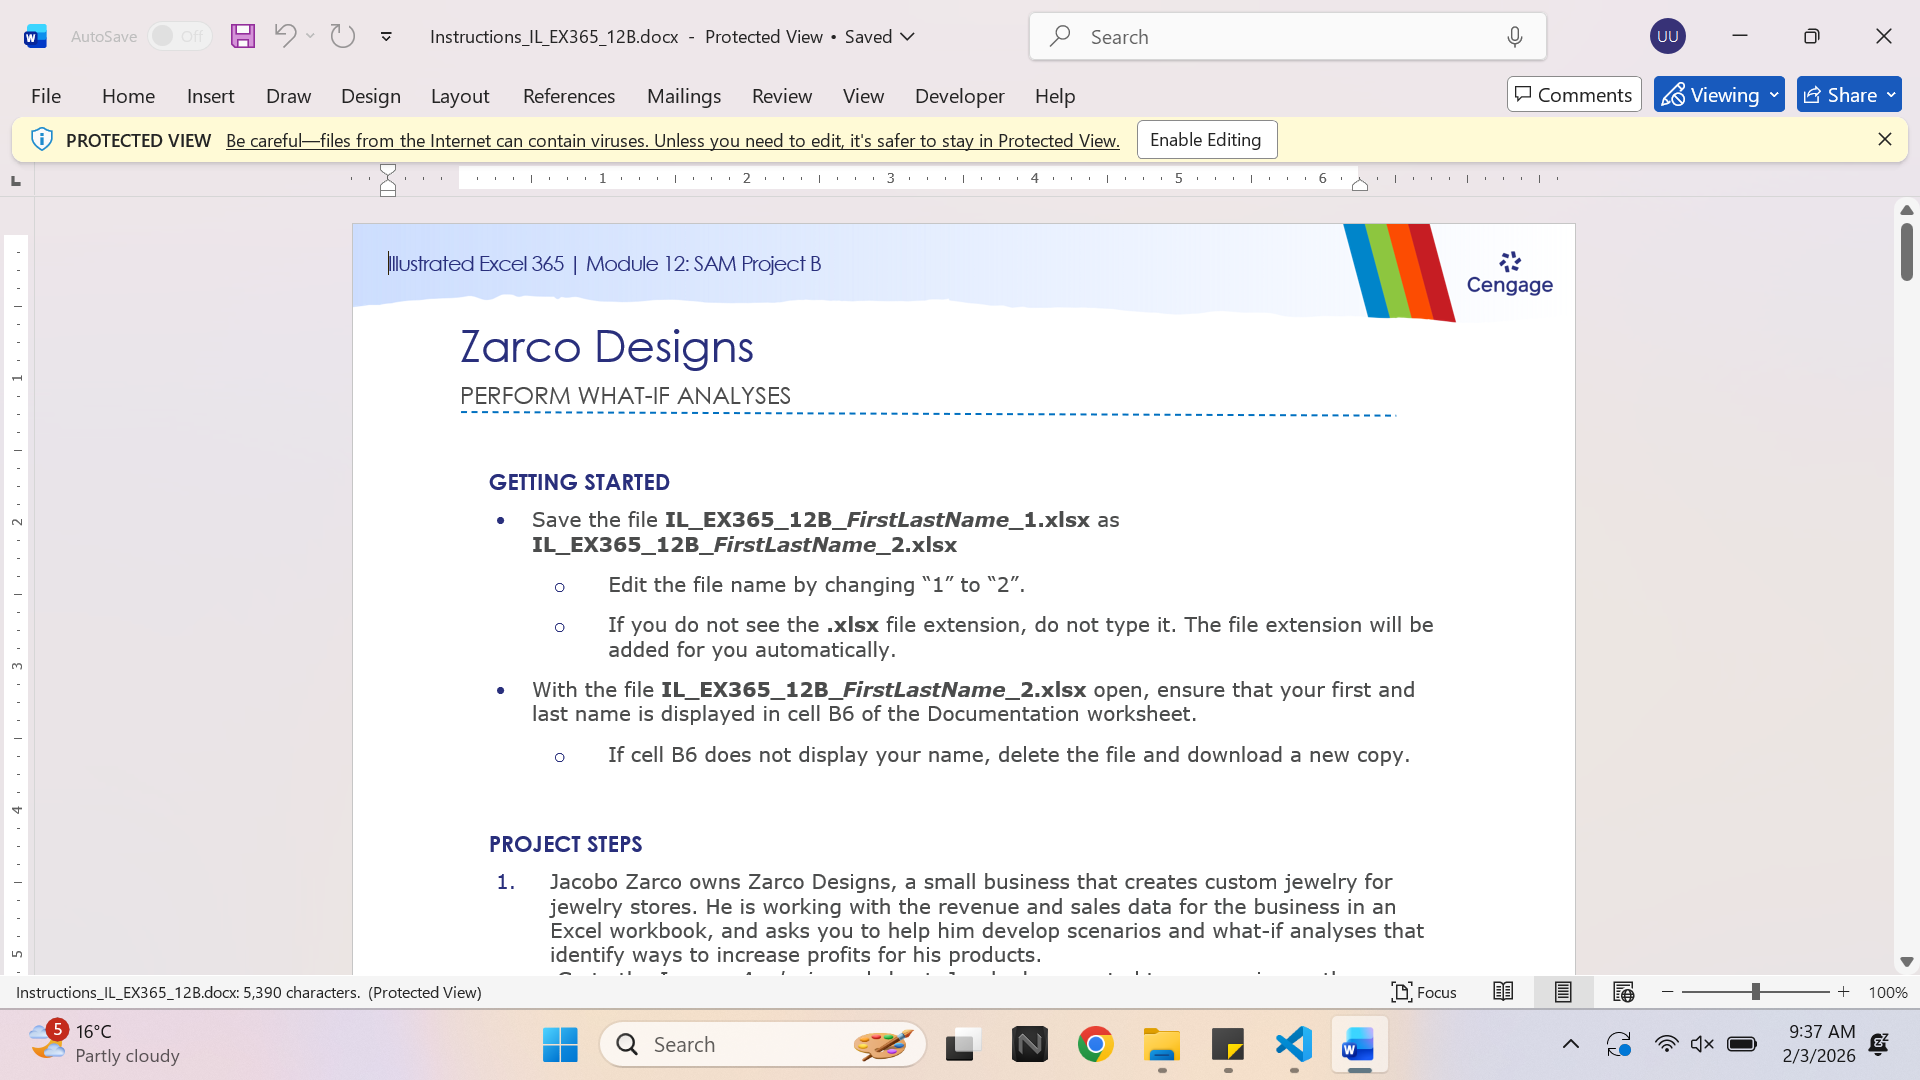This screenshot has width=1920, height=1080.
Task: Select Print Layout view icon
Action: pos(1563,992)
